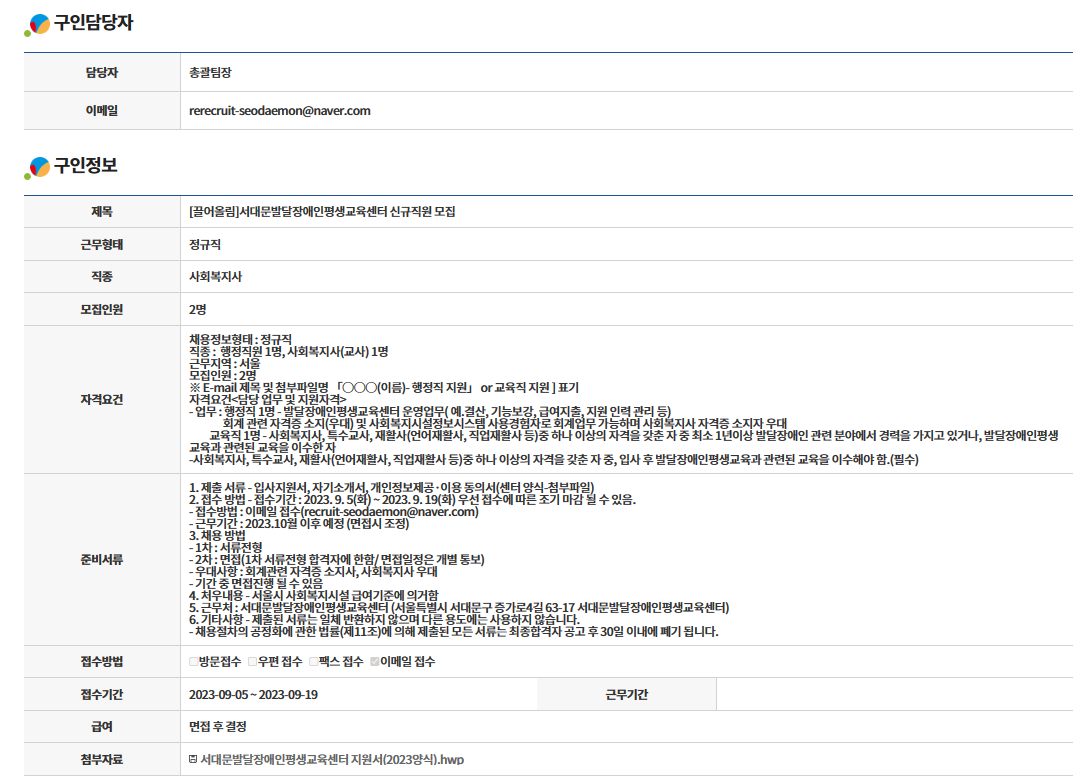Enable the 팩스 접수 checkbox
Image resolution: width=1076 pixels, height=778 pixels.
pos(314,662)
